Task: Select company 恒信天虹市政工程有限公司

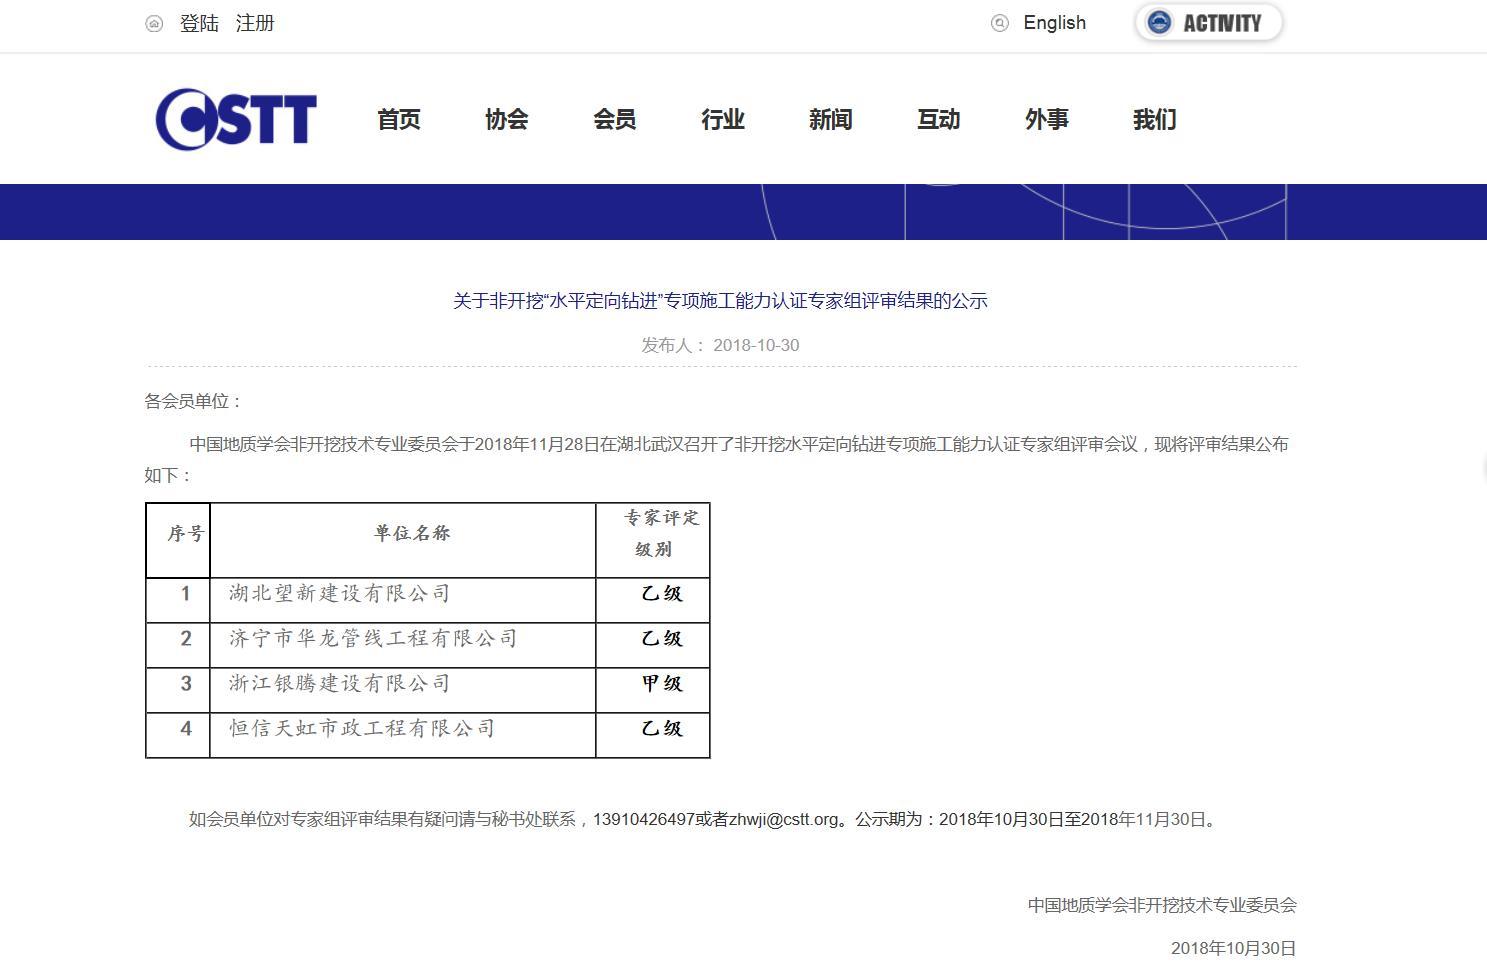Action: 362,728
